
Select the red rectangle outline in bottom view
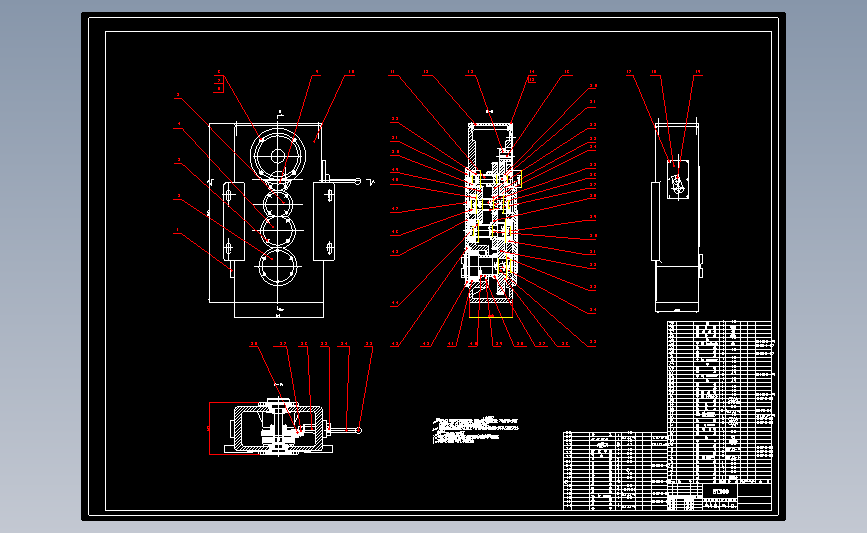click(x=235, y=429)
